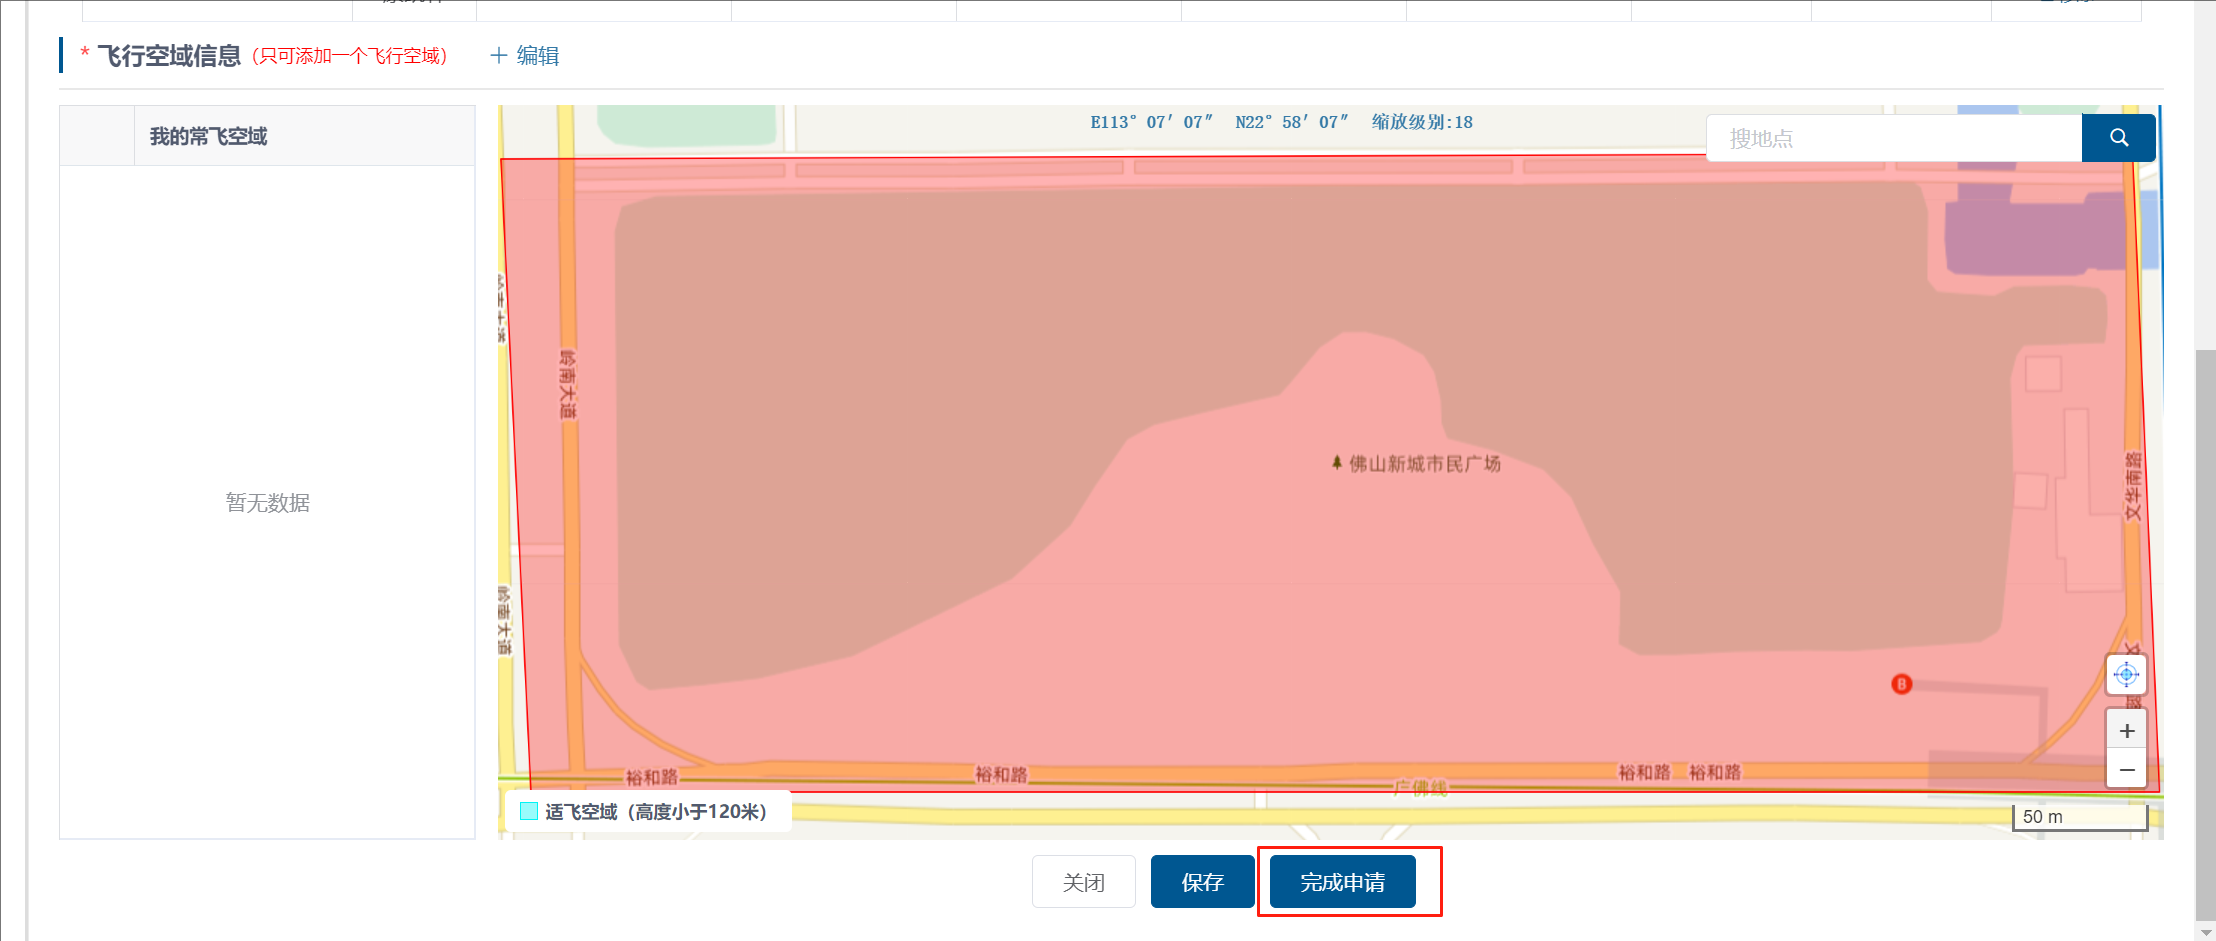
Task: Click the cyan 适飞空域 legend swatch
Action: pos(529,811)
